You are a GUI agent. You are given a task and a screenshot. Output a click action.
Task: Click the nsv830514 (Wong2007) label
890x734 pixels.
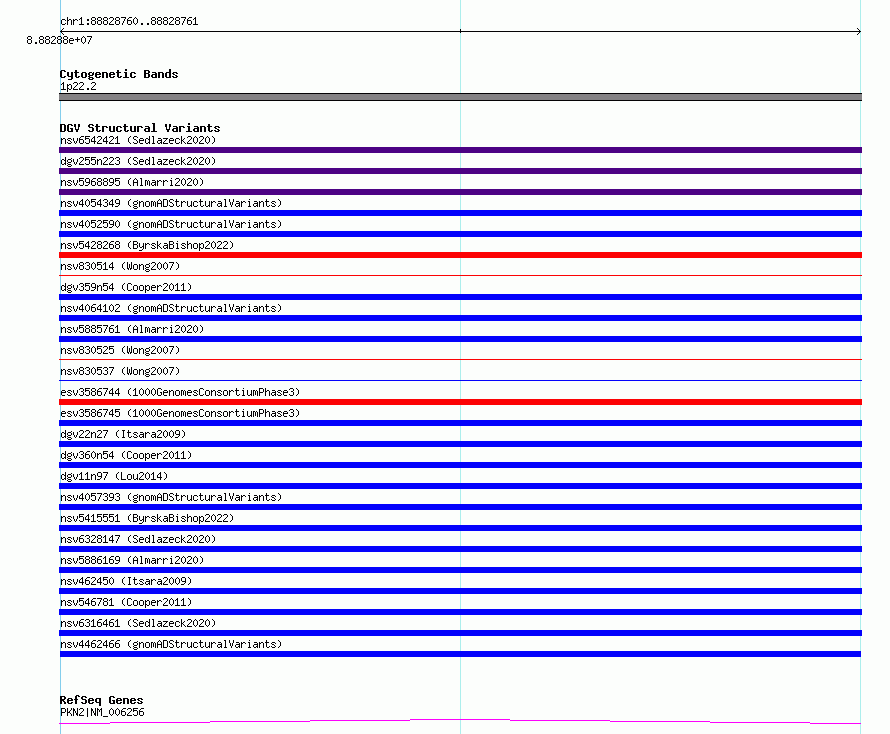[x=120, y=266]
